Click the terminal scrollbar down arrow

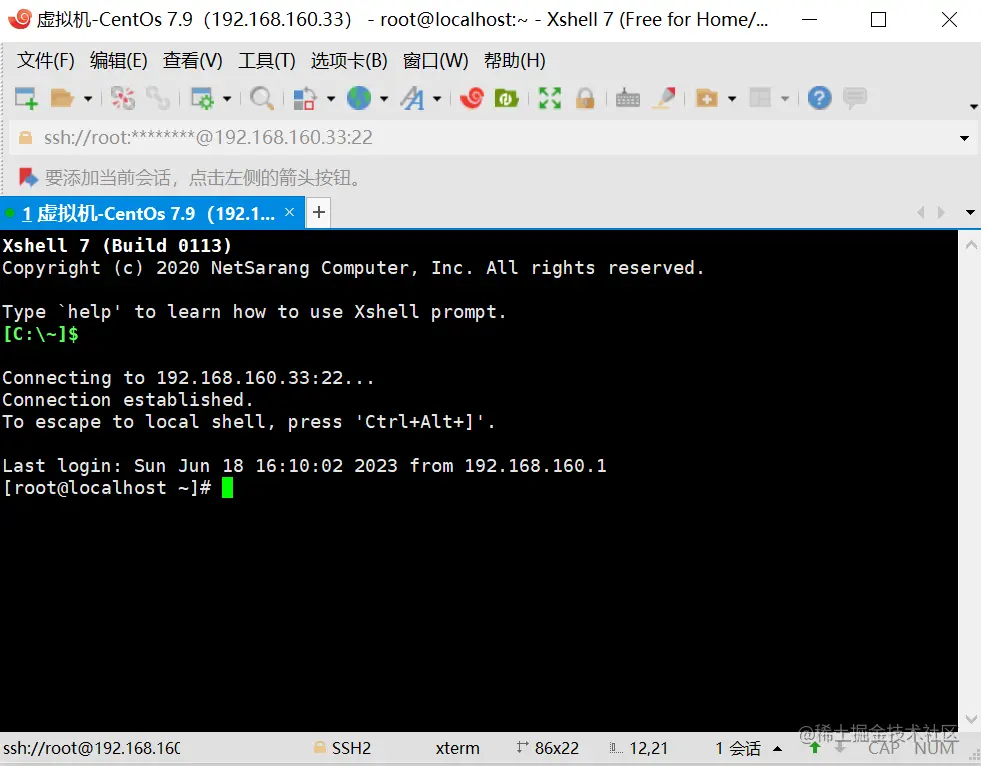[971, 718]
